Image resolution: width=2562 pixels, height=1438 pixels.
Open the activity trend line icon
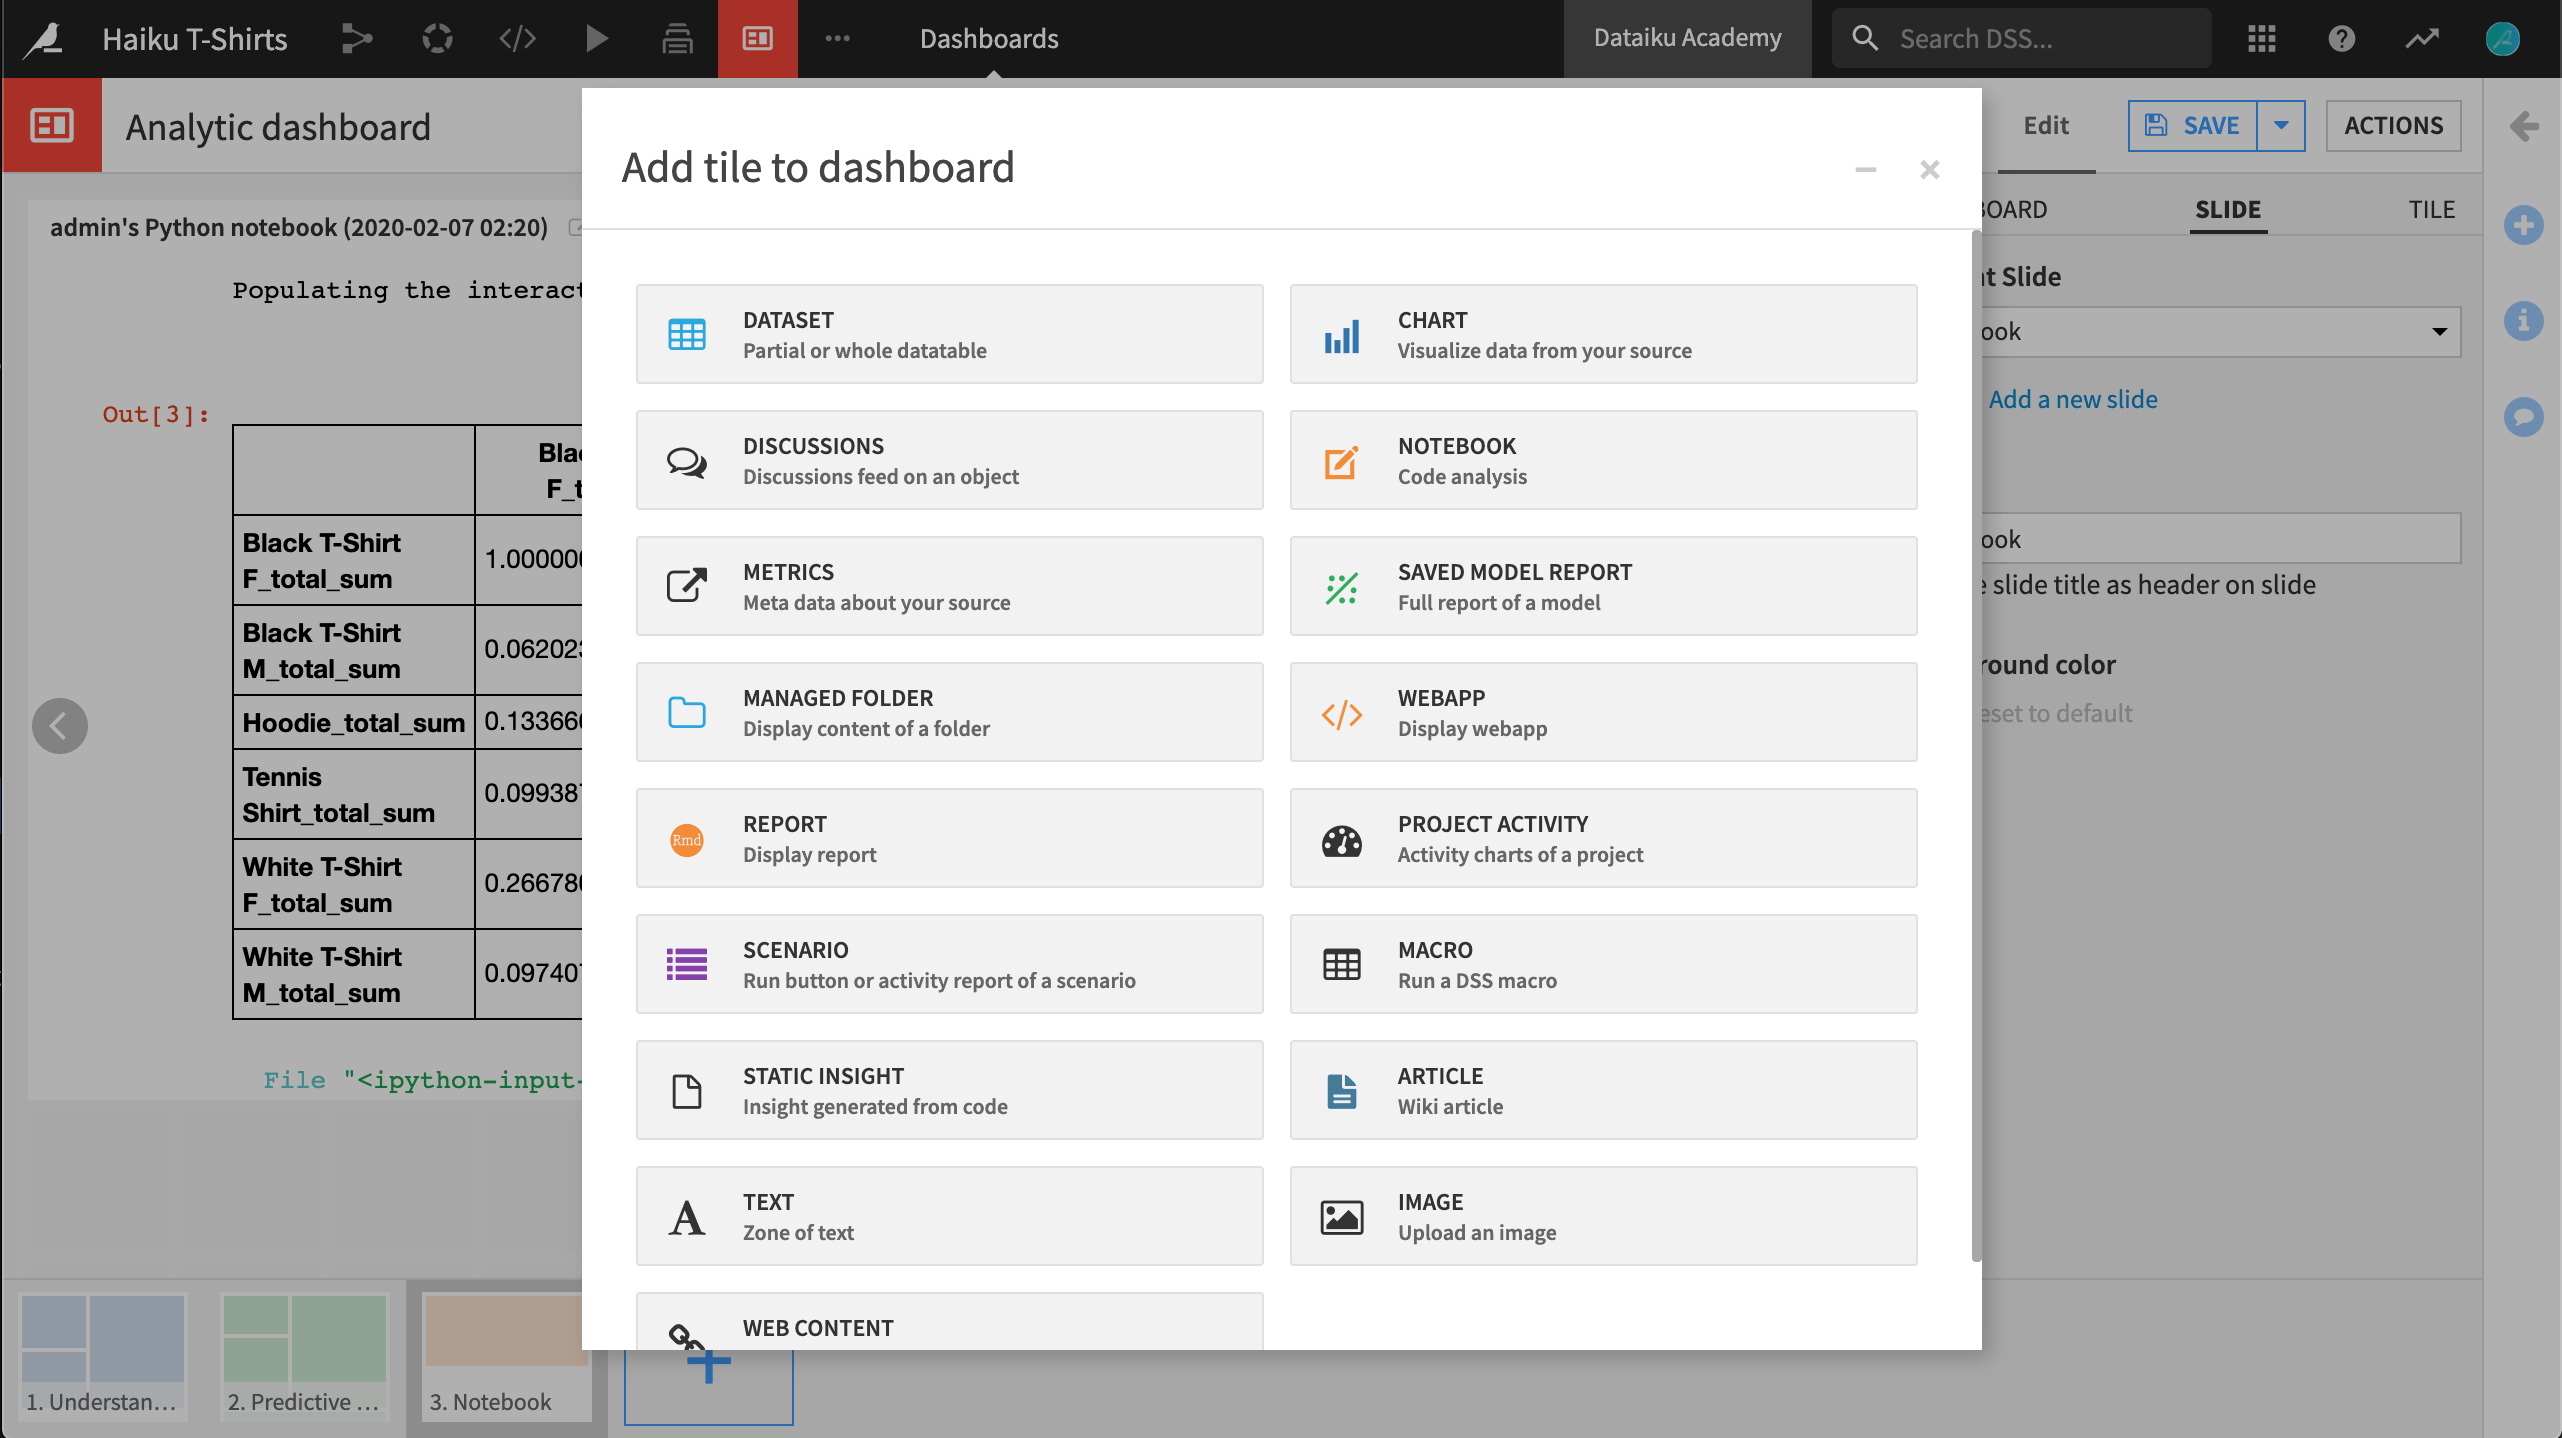click(2421, 39)
